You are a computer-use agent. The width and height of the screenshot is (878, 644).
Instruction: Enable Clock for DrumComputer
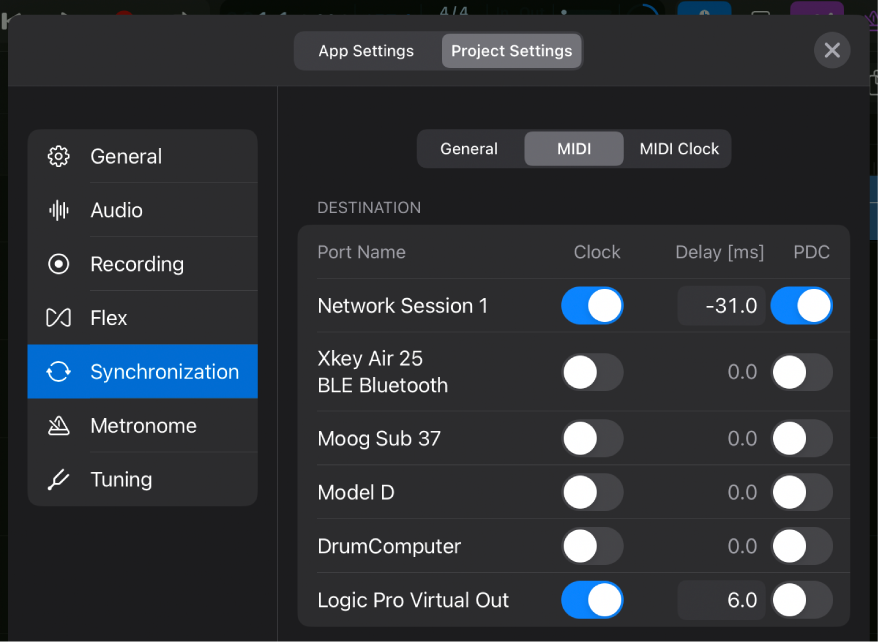point(592,546)
